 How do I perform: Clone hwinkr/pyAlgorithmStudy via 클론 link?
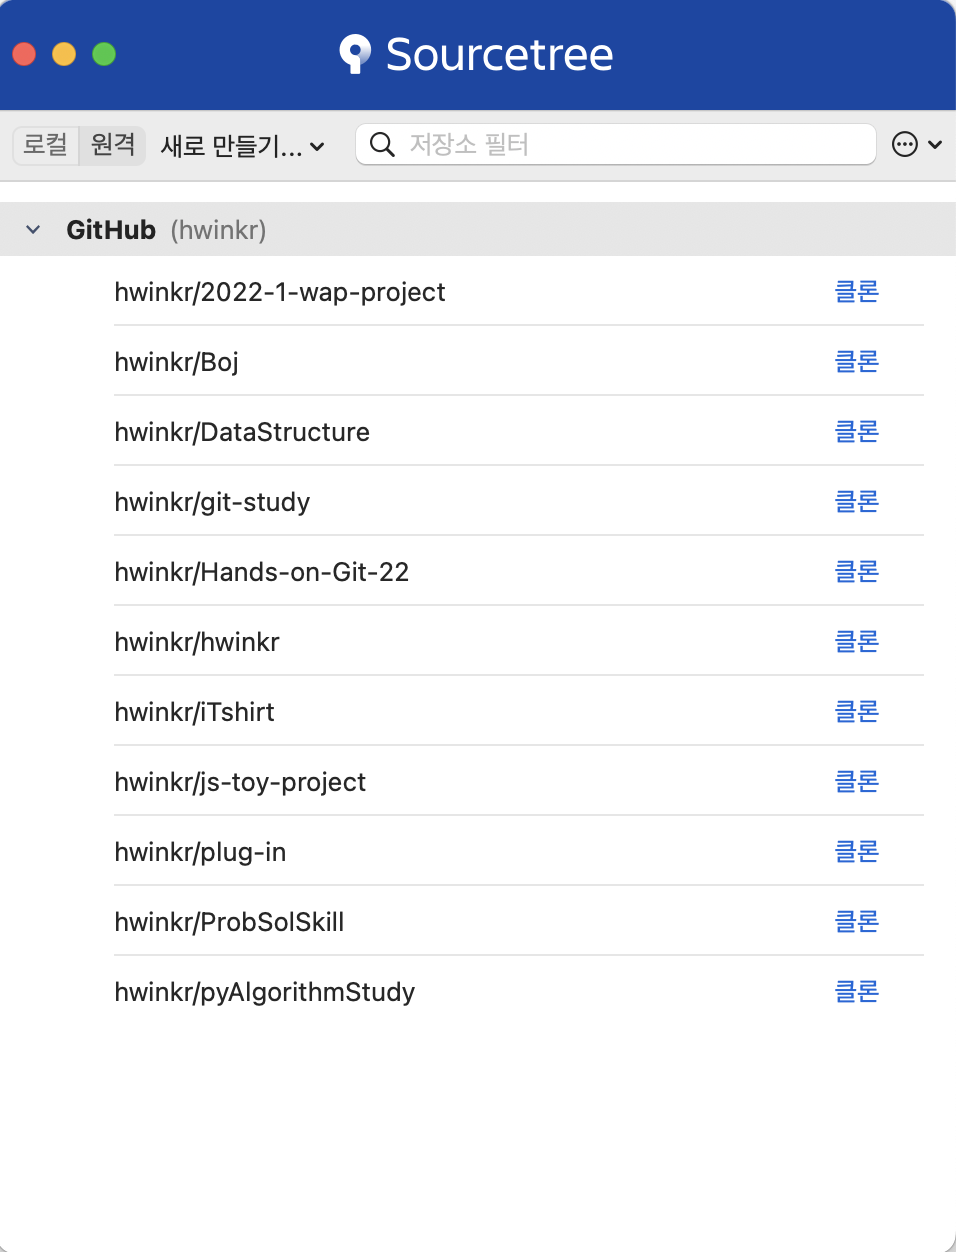coord(857,991)
